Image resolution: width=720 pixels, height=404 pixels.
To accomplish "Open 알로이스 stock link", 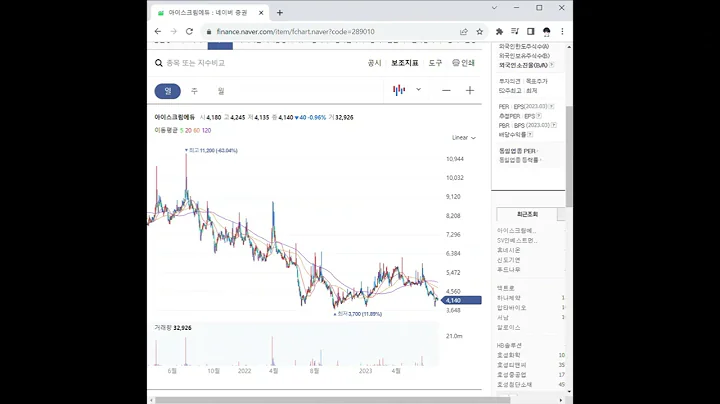I will click(508, 327).
